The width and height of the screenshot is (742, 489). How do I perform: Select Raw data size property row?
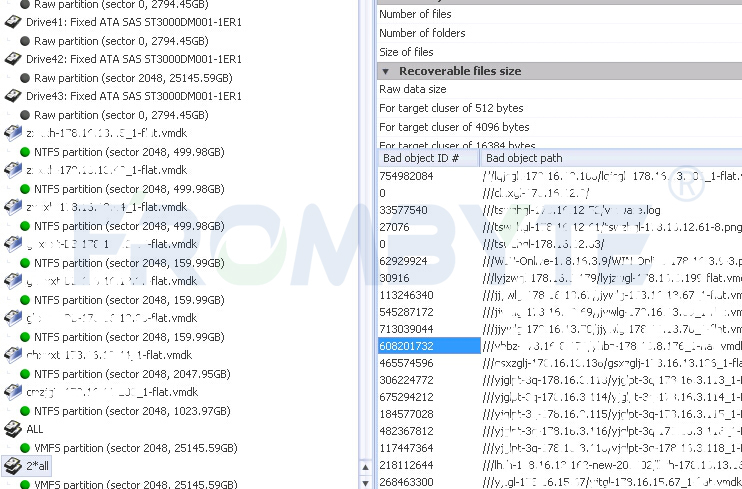pos(559,89)
